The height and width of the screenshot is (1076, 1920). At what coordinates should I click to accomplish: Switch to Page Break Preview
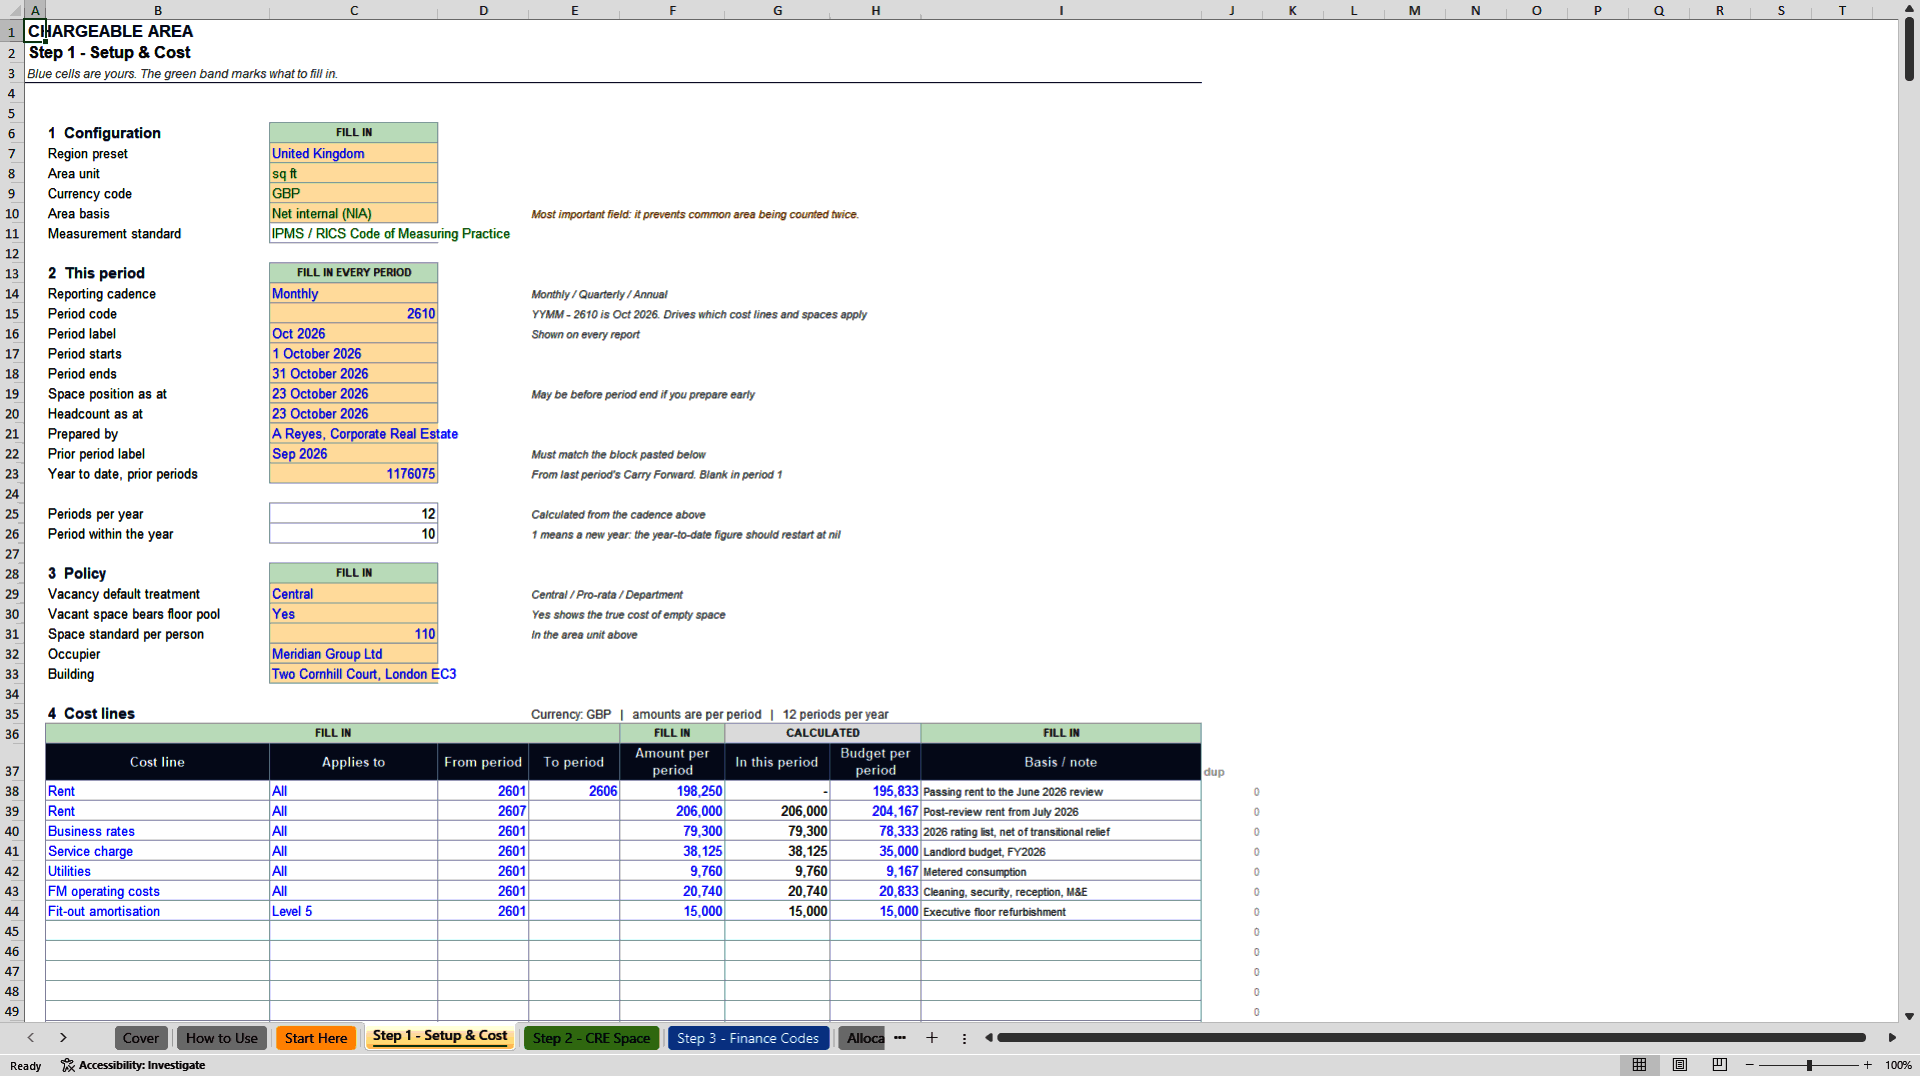tap(1720, 1065)
